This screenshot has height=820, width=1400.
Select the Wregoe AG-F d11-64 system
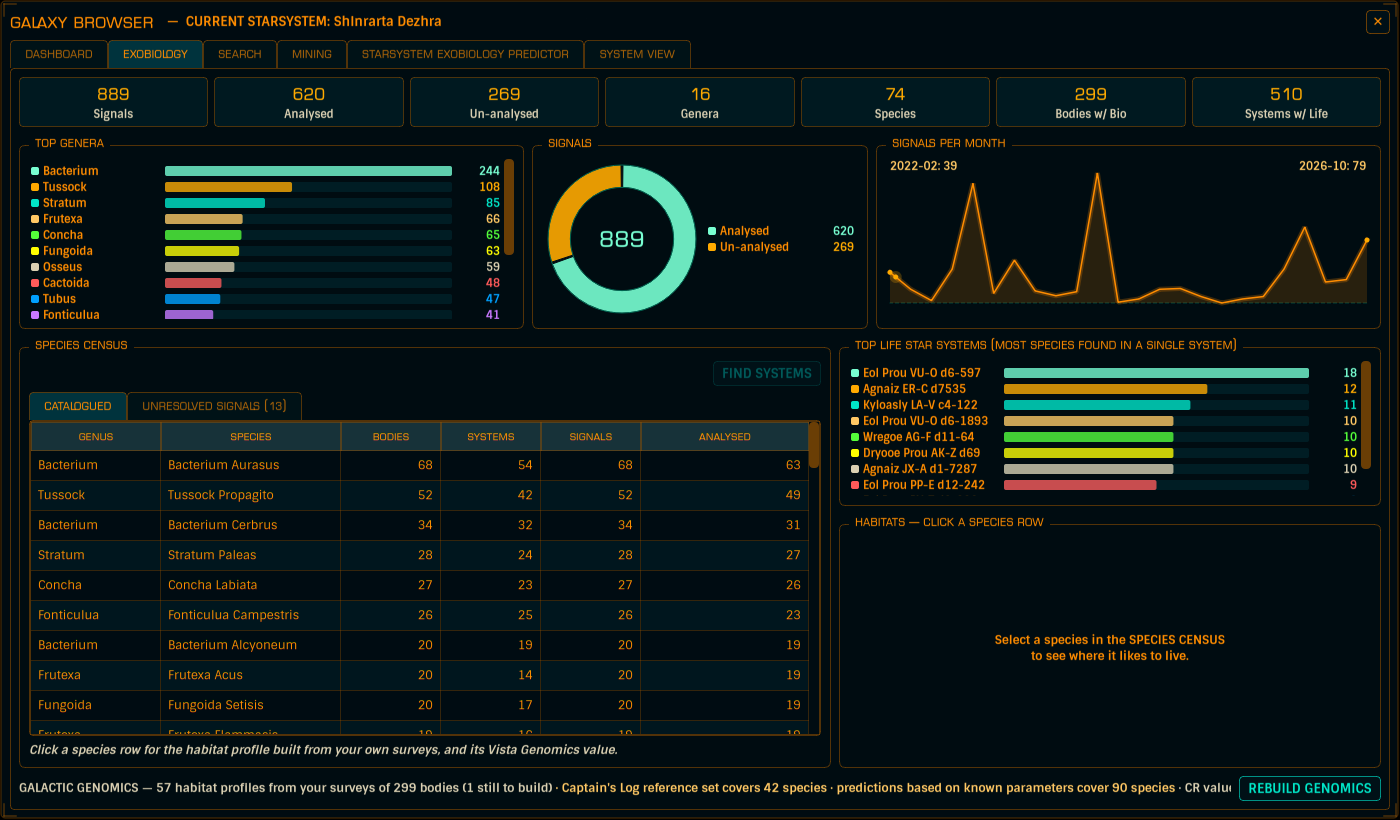point(1104,437)
